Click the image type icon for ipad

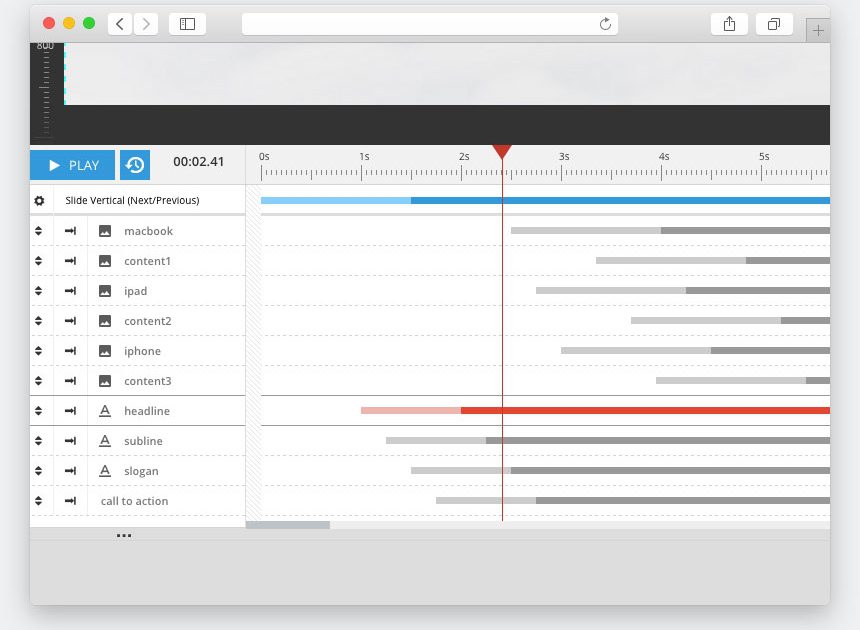[105, 291]
